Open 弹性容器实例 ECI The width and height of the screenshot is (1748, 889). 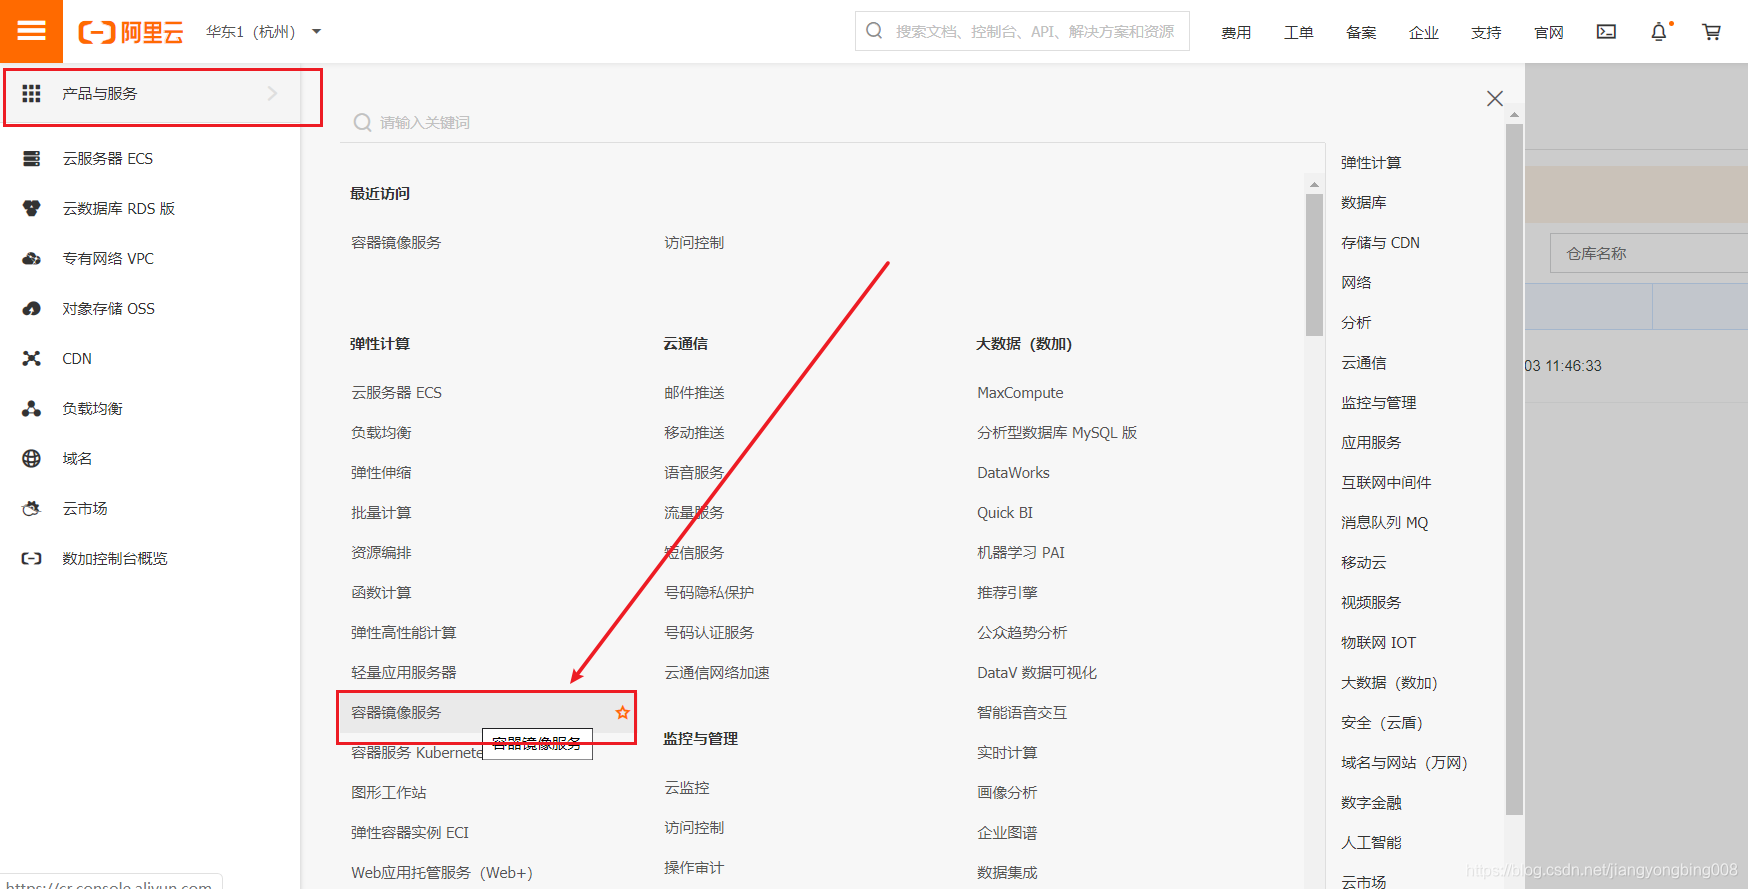[x=409, y=832]
